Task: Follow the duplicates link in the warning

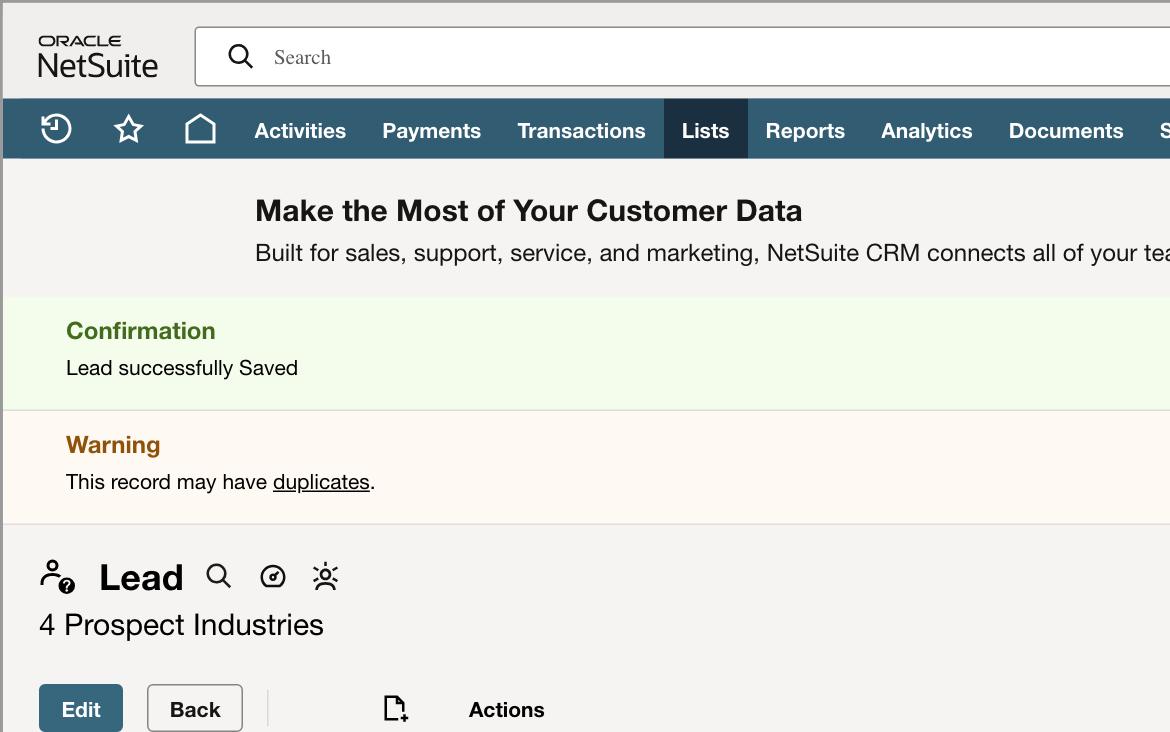Action: 322,482
